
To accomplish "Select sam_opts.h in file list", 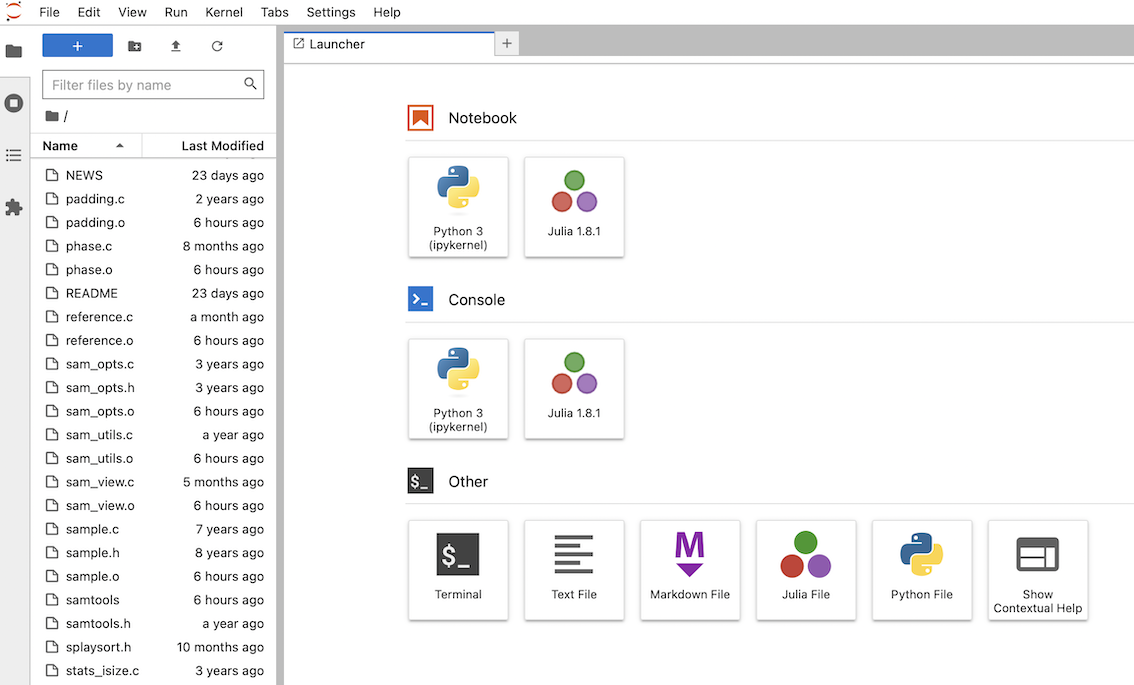I will (x=153, y=388).
